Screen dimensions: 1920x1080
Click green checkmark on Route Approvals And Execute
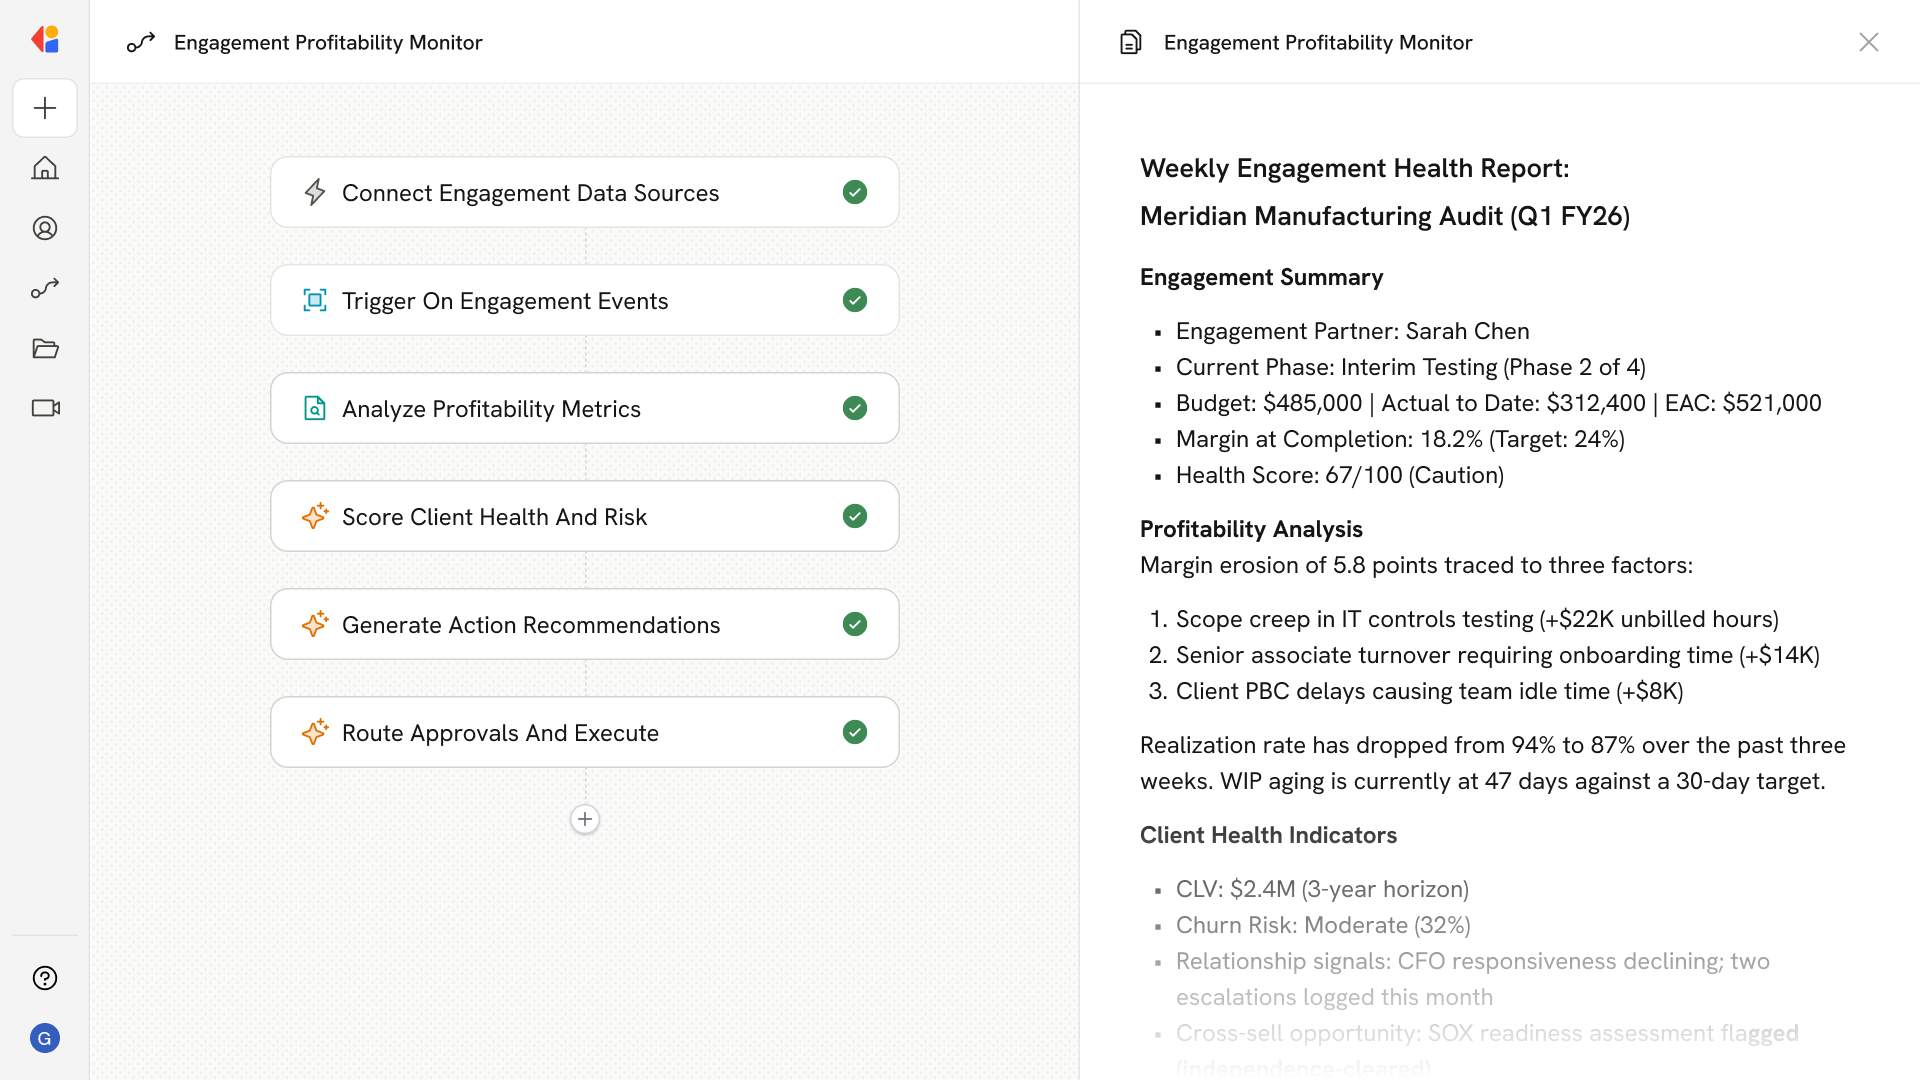click(x=855, y=732)
